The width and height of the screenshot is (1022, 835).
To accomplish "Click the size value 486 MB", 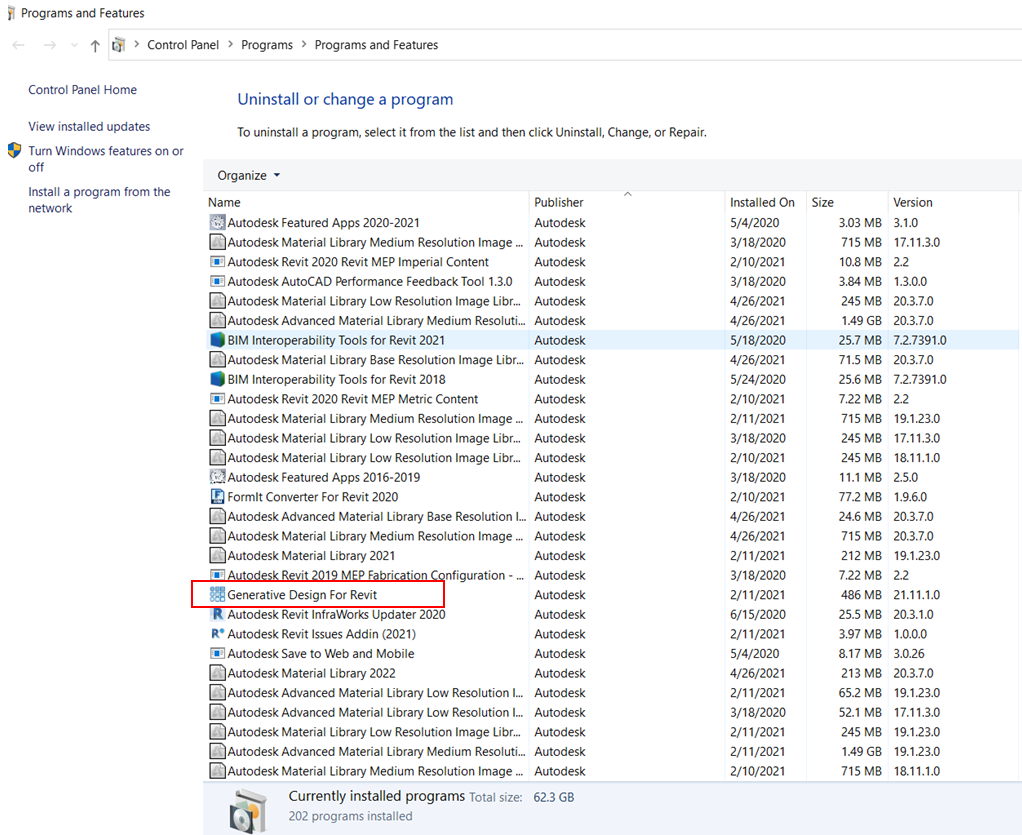I will [861, 594].
